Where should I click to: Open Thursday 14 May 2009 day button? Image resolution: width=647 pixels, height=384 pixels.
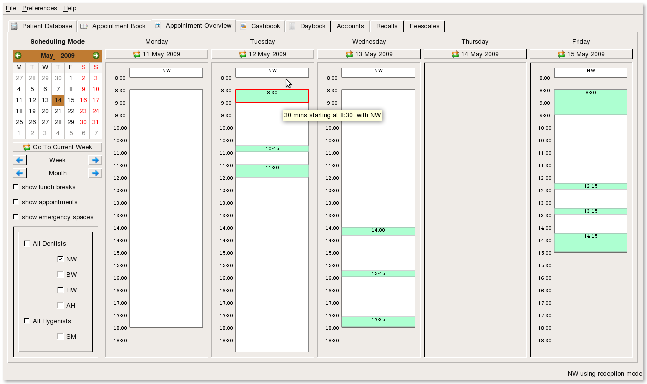pos(475,54)
